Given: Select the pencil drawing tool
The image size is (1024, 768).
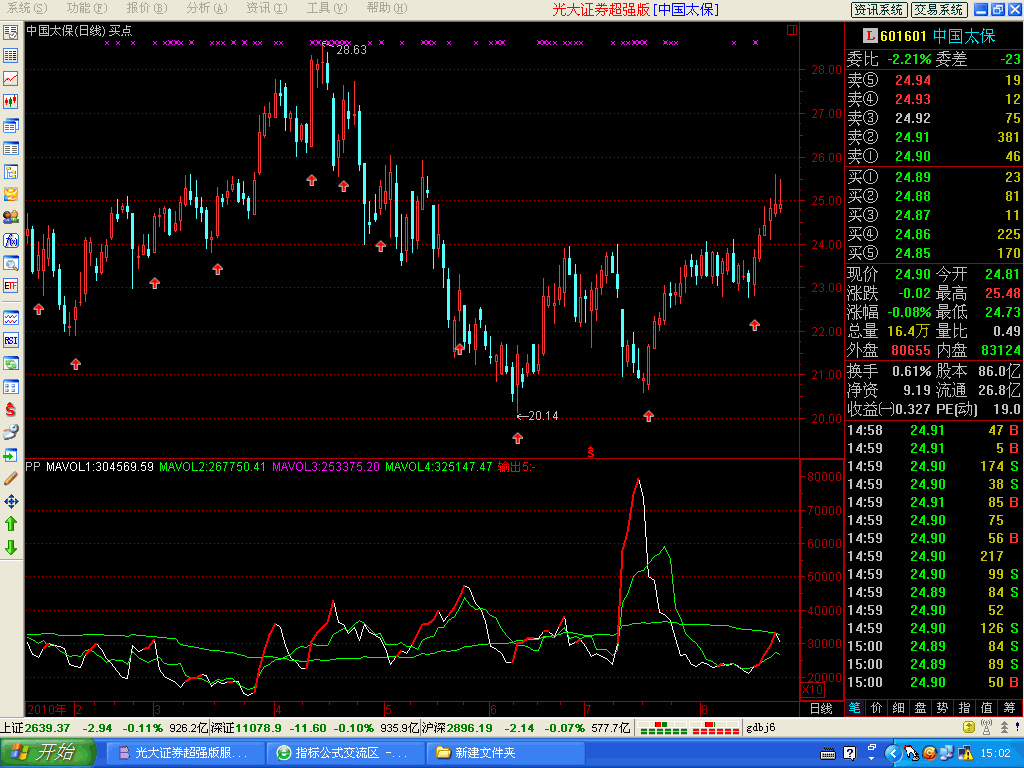Looking at the screenshot, I should coord(11,478).
